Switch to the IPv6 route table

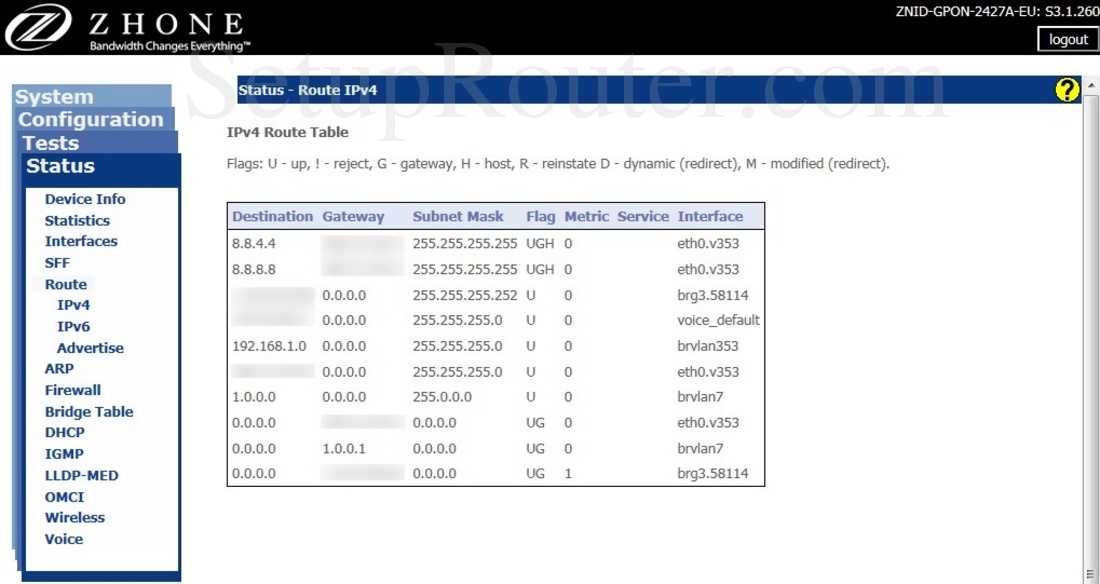[73, 326]
